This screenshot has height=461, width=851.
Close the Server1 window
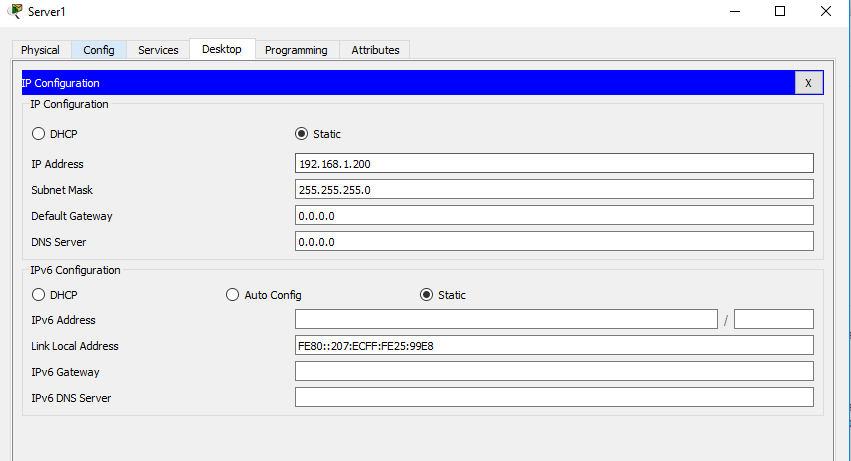click(x=825, y=11)
